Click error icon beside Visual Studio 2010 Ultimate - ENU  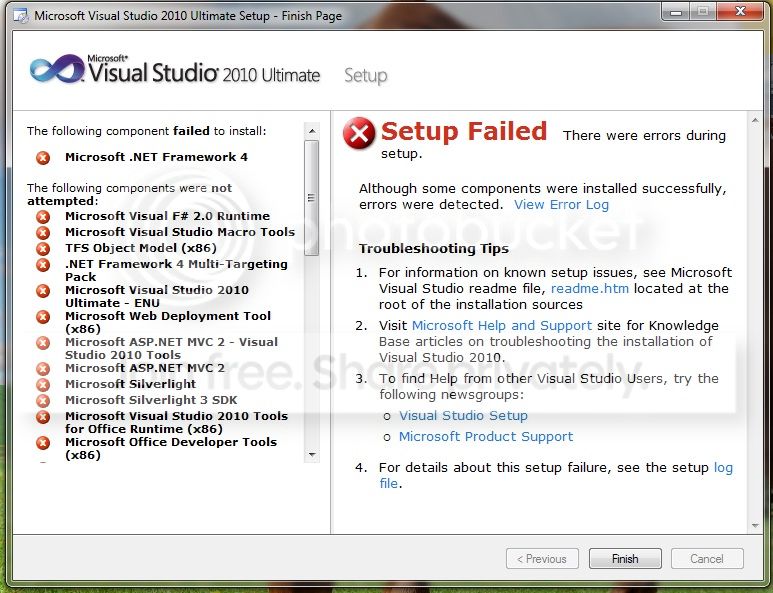(43, 291)
